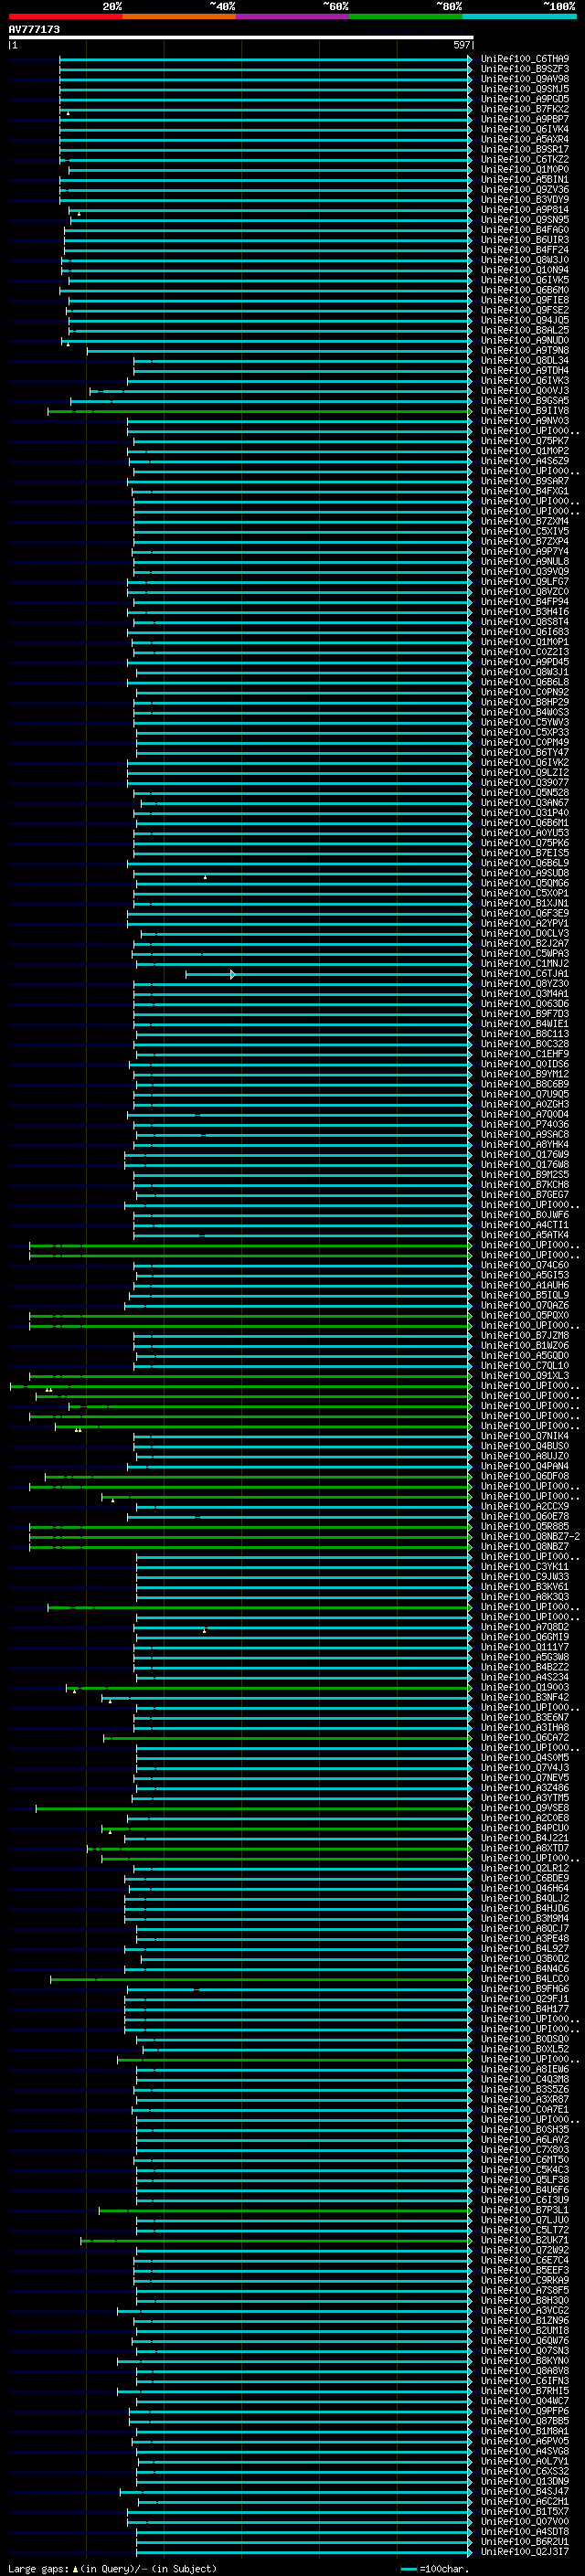Select the UniRef100_Q6IVK4 label
The height and width of the screenshot is (2576, 585).
tap(524, 129)
